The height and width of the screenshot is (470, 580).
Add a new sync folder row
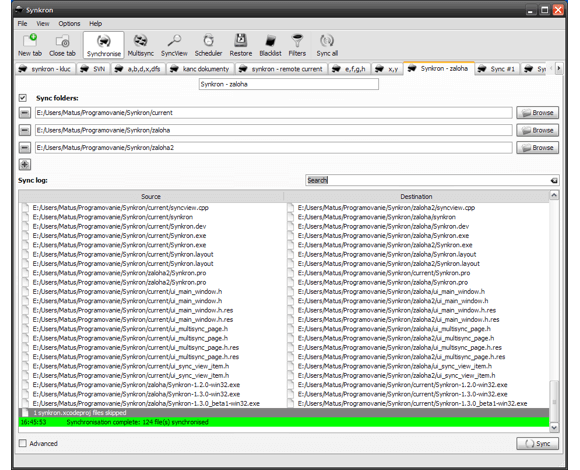click(25, 165)
